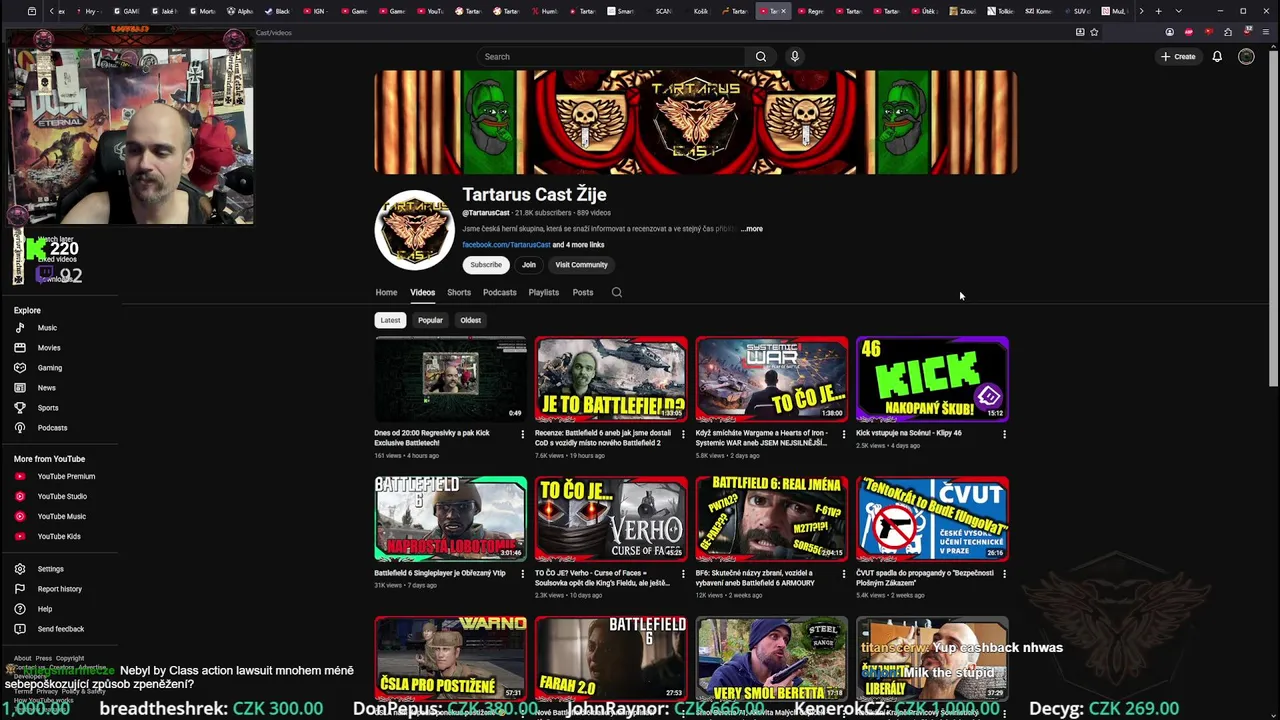This screenshot has width=1280, height=720.
Task: Bookmark this page with star icon
Action: 1094,32
